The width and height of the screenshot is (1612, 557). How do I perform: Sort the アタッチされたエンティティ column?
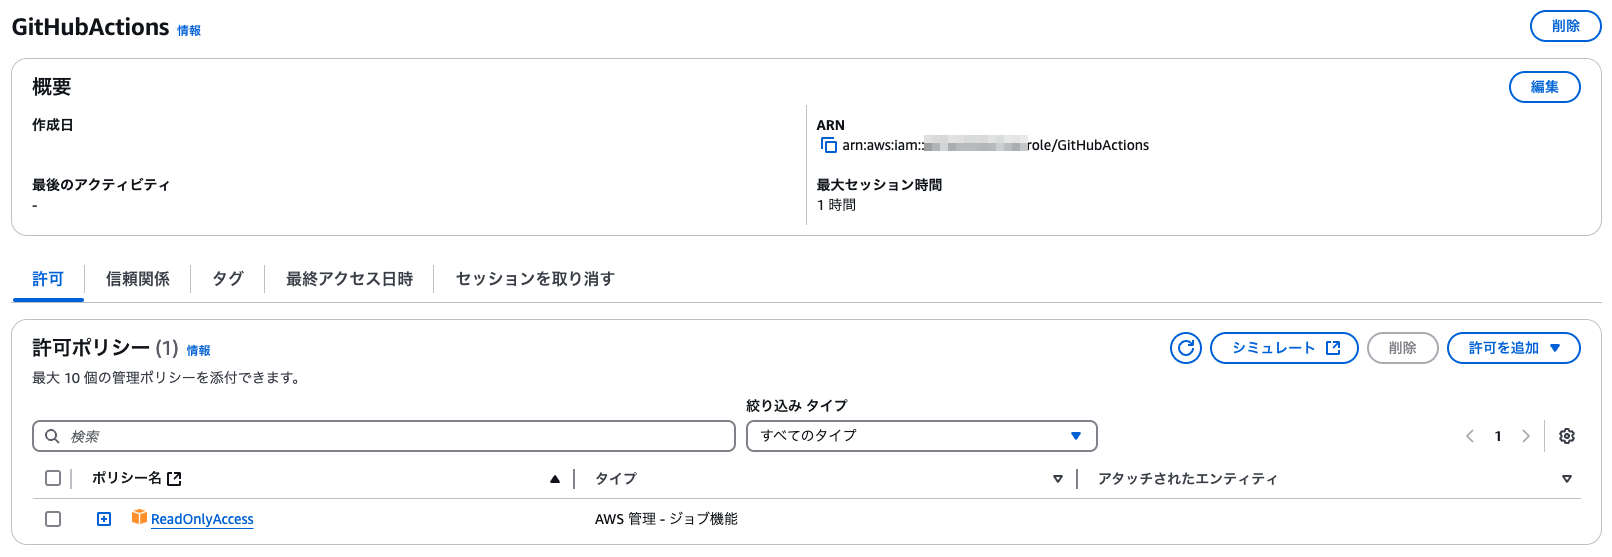(x=1567, y=479)
